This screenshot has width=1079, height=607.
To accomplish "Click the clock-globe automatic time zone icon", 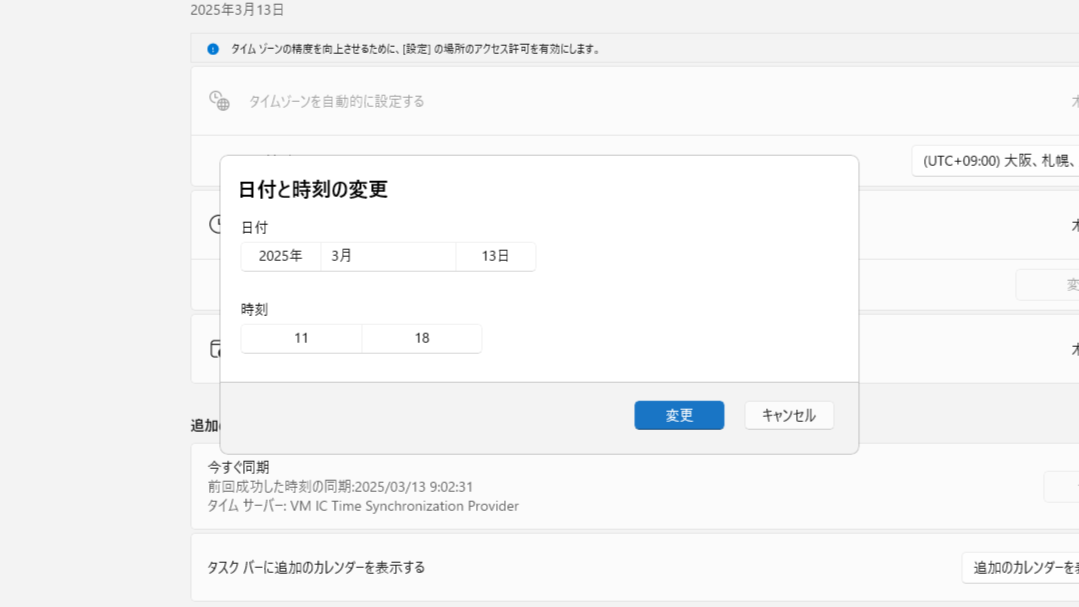I will coord(219,100).
